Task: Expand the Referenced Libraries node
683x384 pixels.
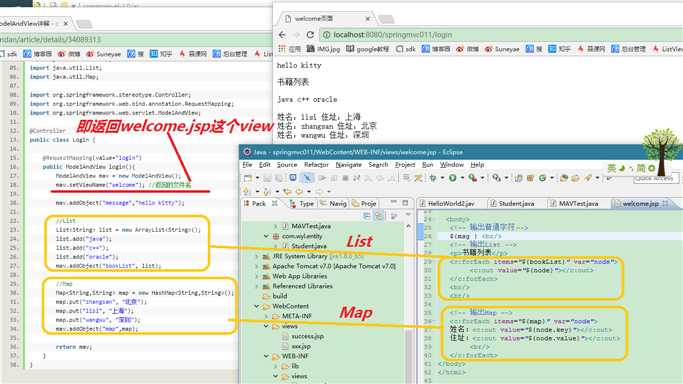Action: coord(257,286)
